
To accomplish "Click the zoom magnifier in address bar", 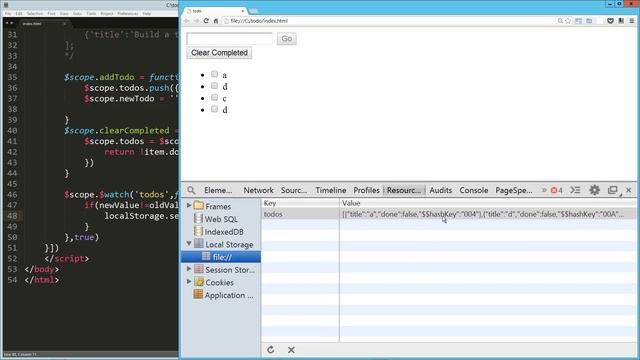I will (560, 21).
